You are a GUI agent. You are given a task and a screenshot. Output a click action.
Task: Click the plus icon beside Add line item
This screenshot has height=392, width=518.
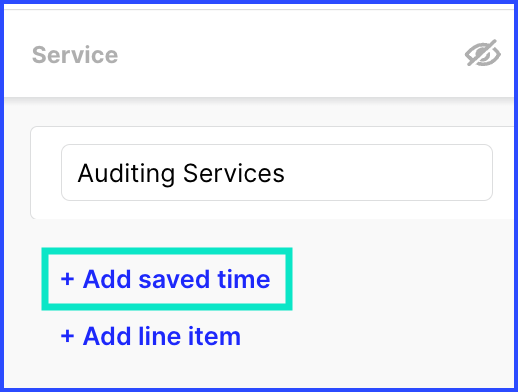[x=67, y=336]
